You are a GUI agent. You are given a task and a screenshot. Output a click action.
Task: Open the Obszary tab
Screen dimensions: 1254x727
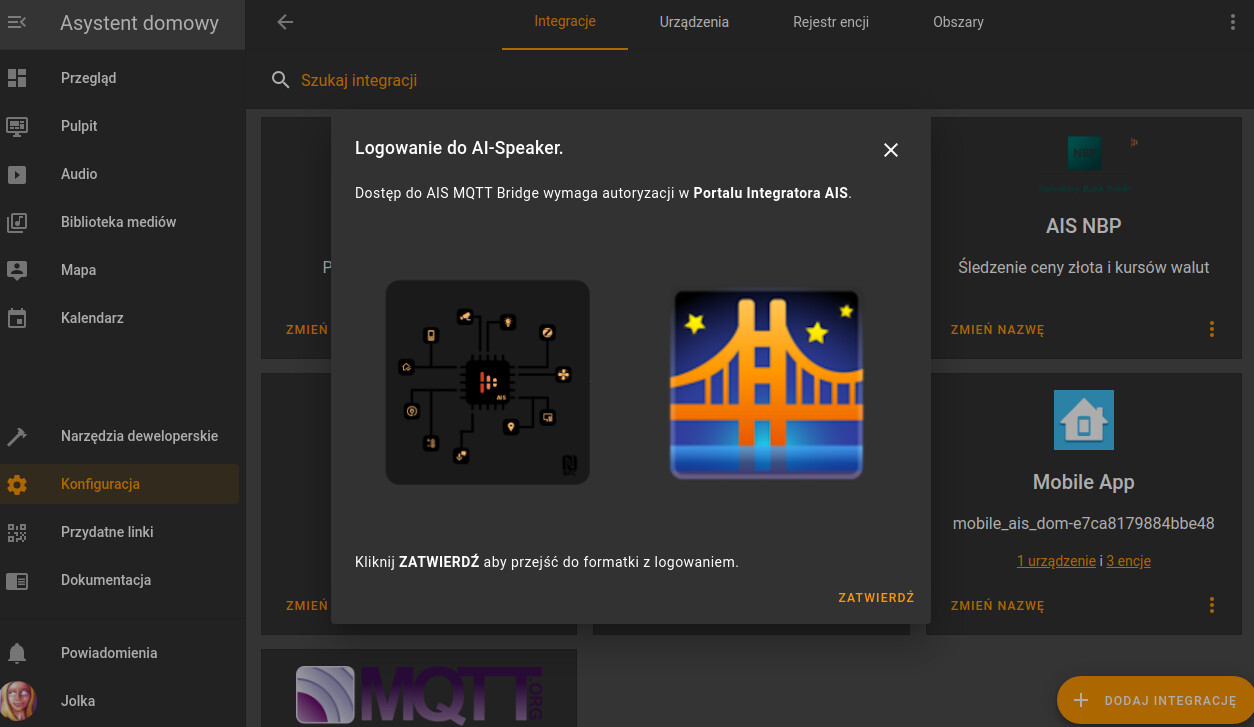958,22
